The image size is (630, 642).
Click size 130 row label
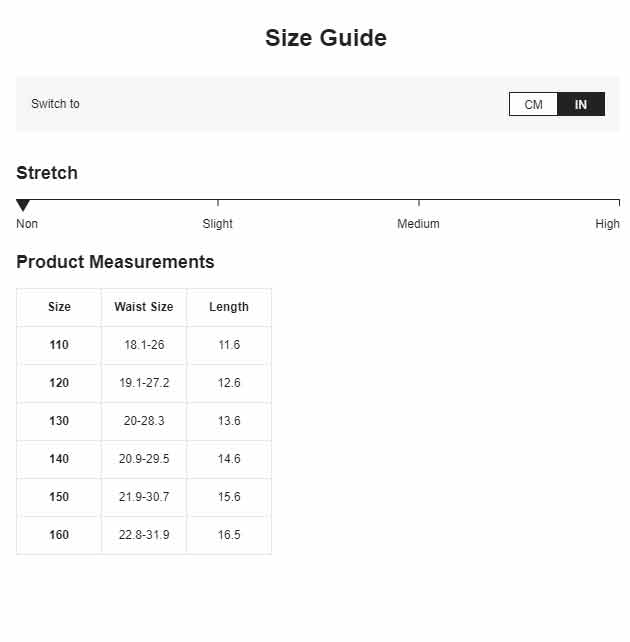tap(59, 421)
